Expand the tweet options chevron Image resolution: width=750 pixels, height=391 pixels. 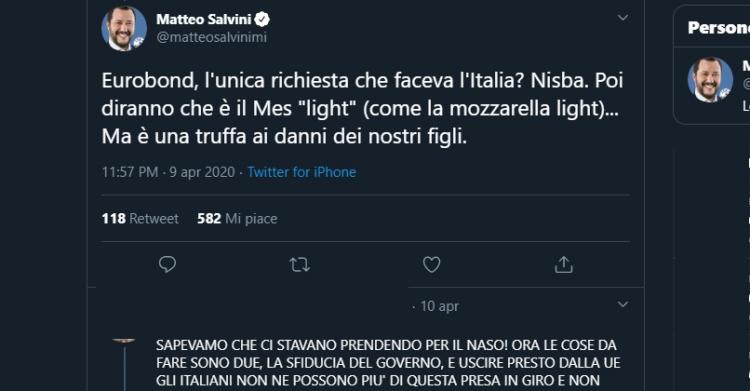(x=623, y=18)
